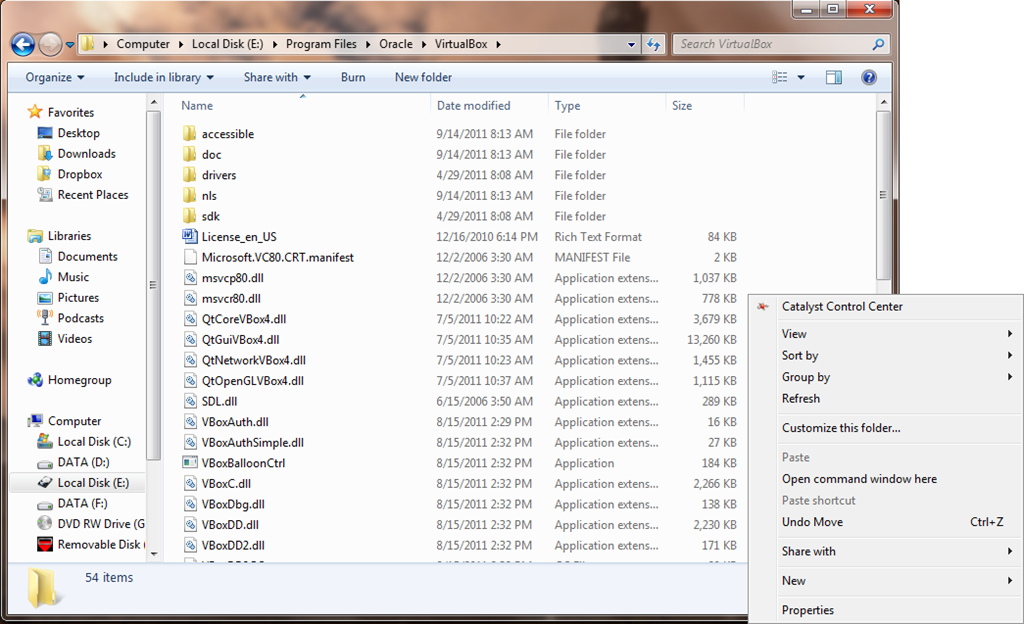Click Refresh in the context menu

pos(801,398)
